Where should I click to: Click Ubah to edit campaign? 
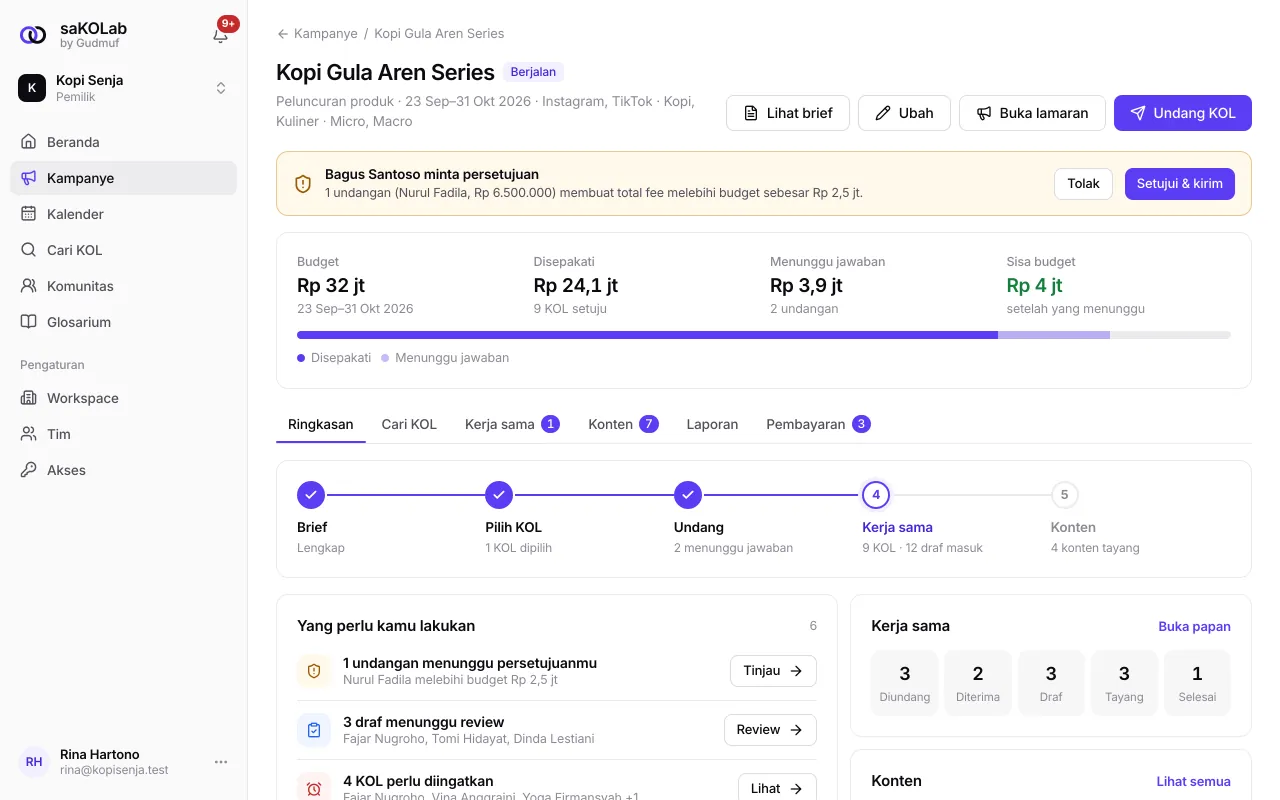pos(904,113)
